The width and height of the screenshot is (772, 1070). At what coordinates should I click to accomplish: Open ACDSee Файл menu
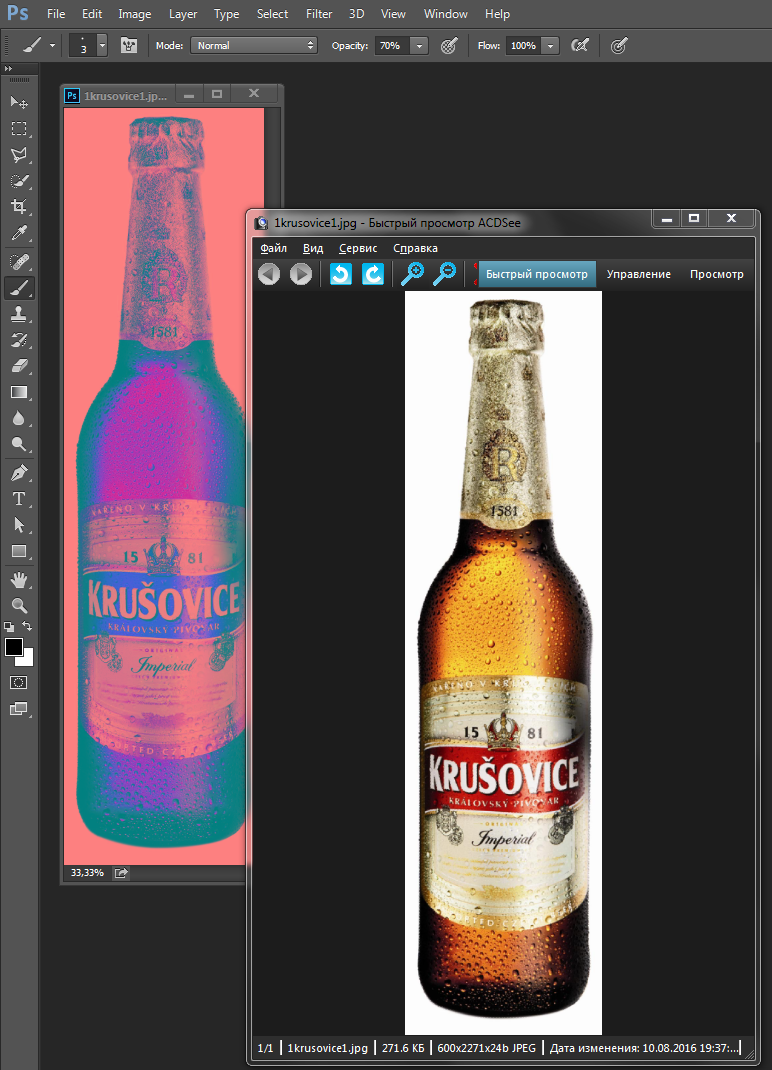tap(274, 248)
